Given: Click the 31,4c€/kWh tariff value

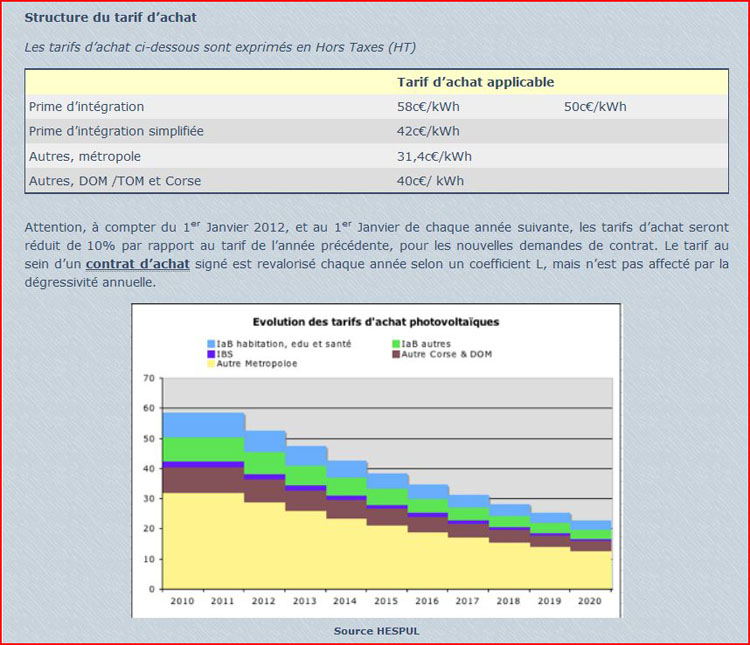Looking at the screenshot, I should [x=434, y=156].
